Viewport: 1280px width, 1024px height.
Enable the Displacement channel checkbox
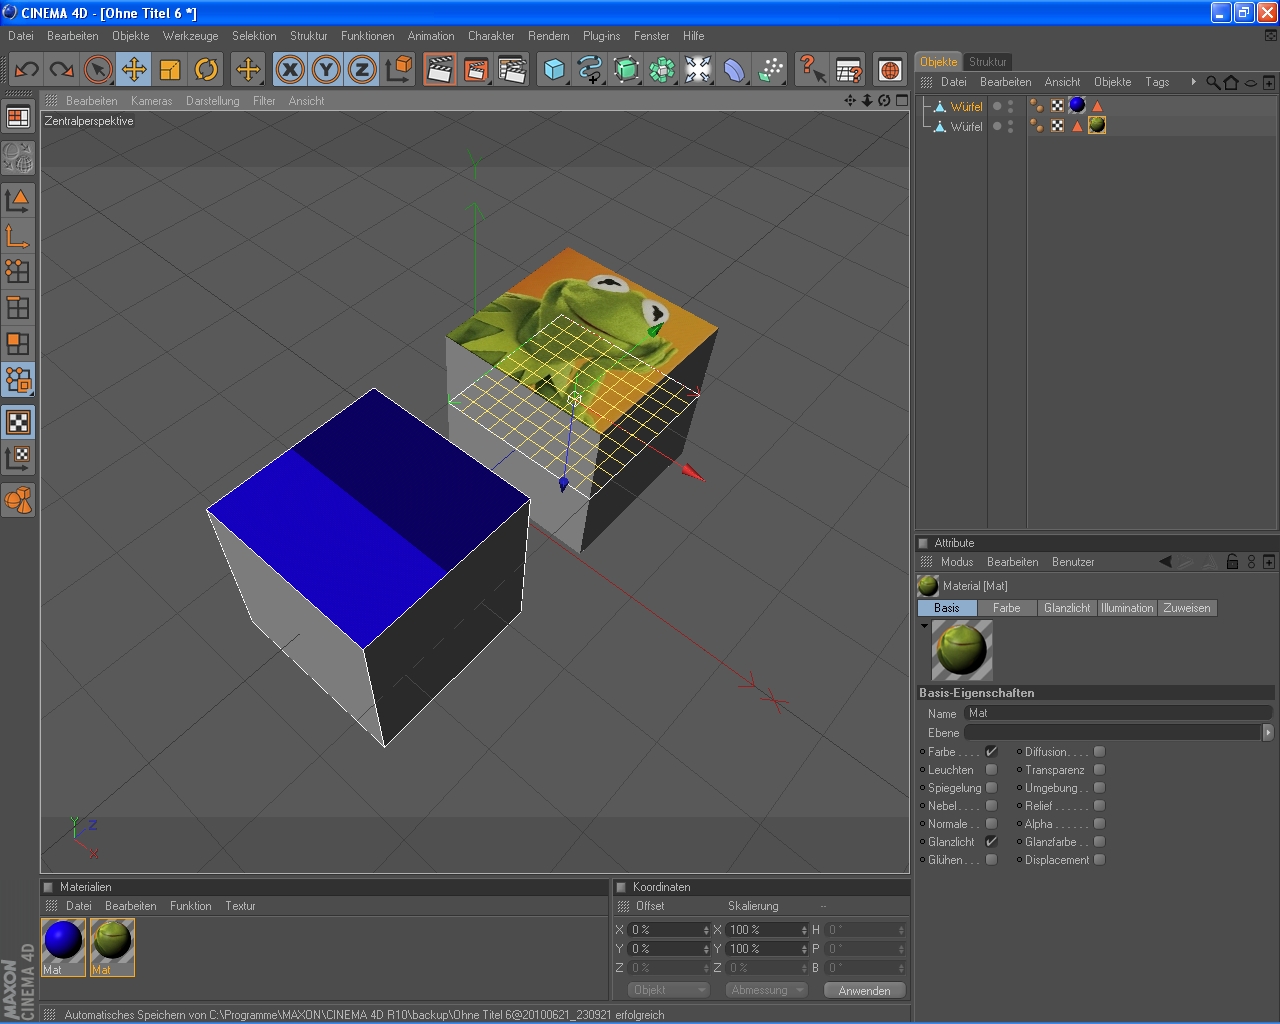click(x=1099, y=860)
